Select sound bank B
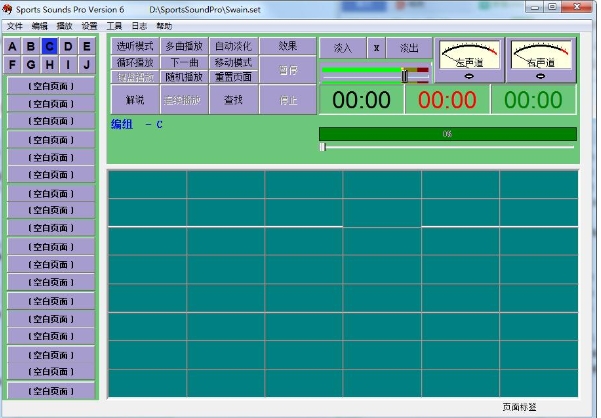Image resolution: width=601 pixels, height=418 pixels. tap(31, 46)
